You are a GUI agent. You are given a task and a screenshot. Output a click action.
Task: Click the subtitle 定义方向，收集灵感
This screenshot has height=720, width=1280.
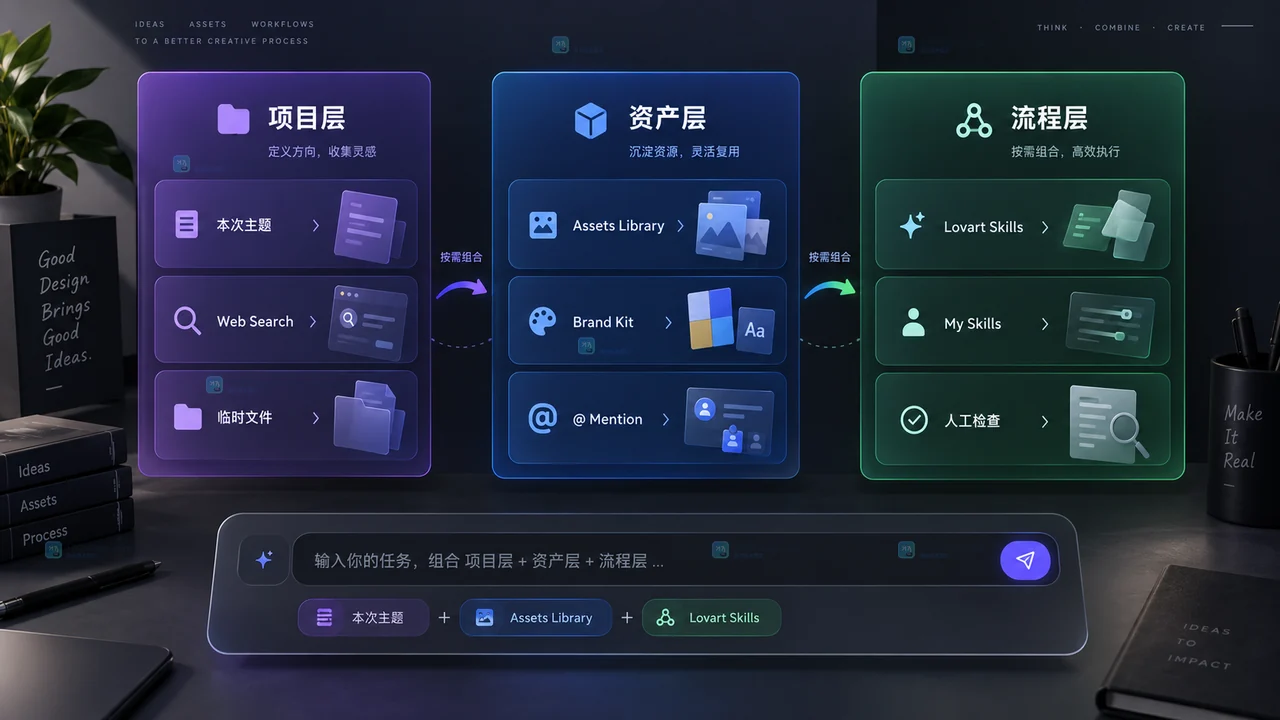click(322, 152)
